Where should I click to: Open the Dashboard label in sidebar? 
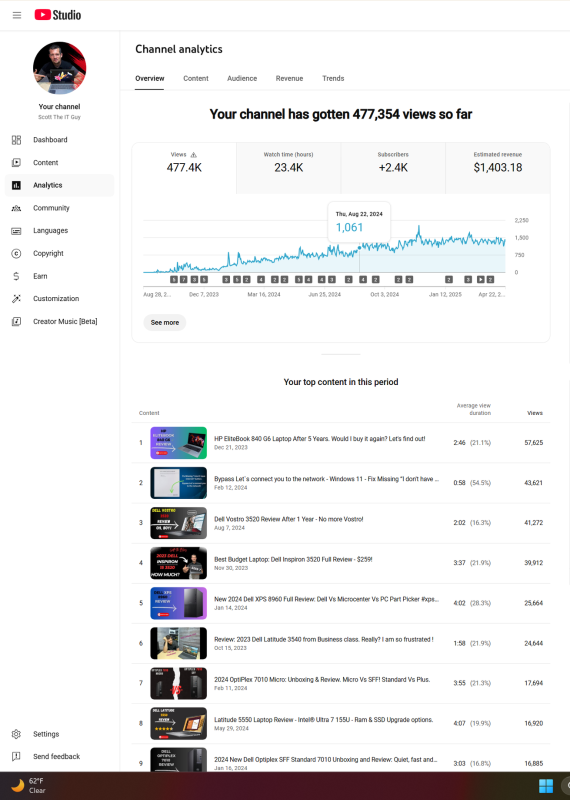(x=50, y=140)
